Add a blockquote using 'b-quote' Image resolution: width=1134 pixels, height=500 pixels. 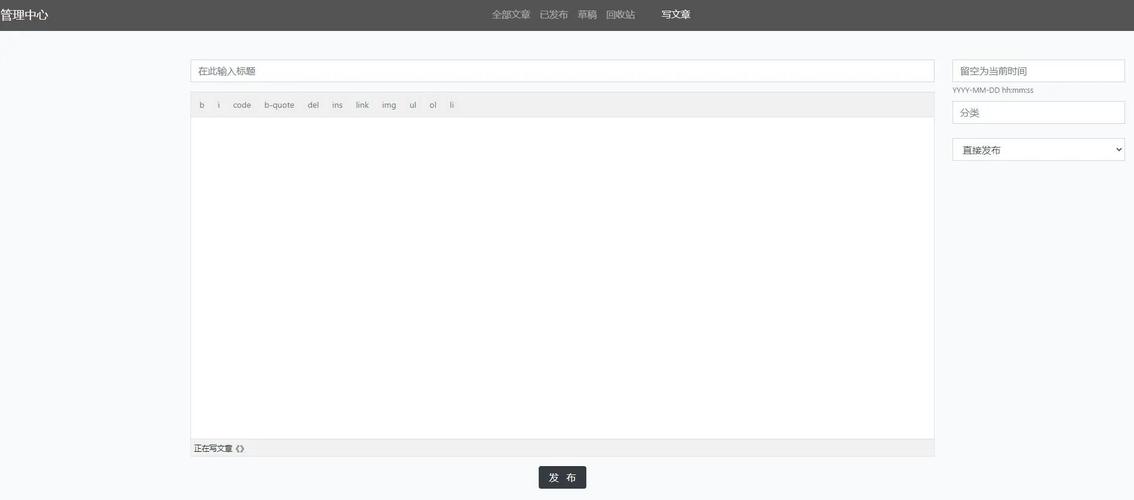pyautogui.click(x=279, y=105)
